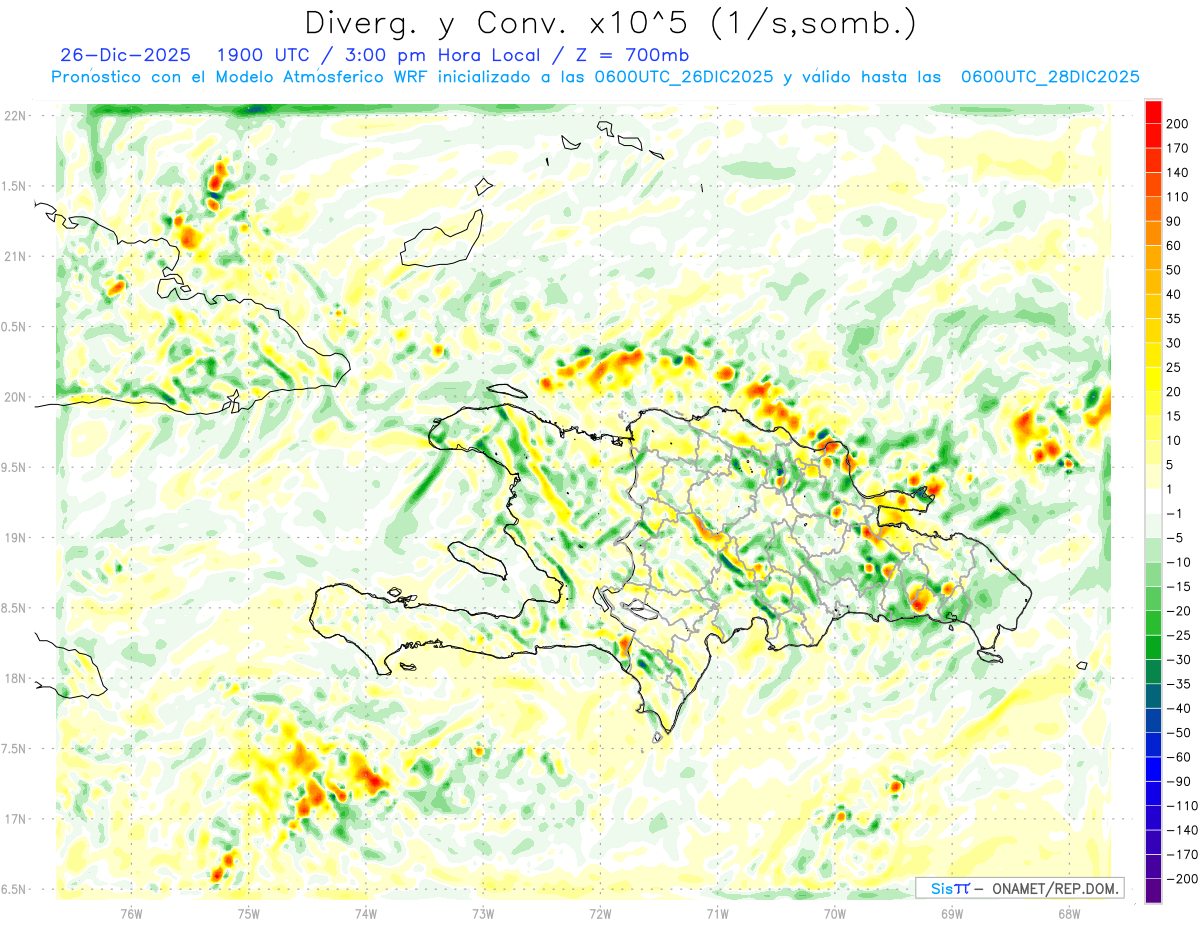Click the colorbar label '-25'
Screen dimensions: 1200x927
click(1178, 636)
